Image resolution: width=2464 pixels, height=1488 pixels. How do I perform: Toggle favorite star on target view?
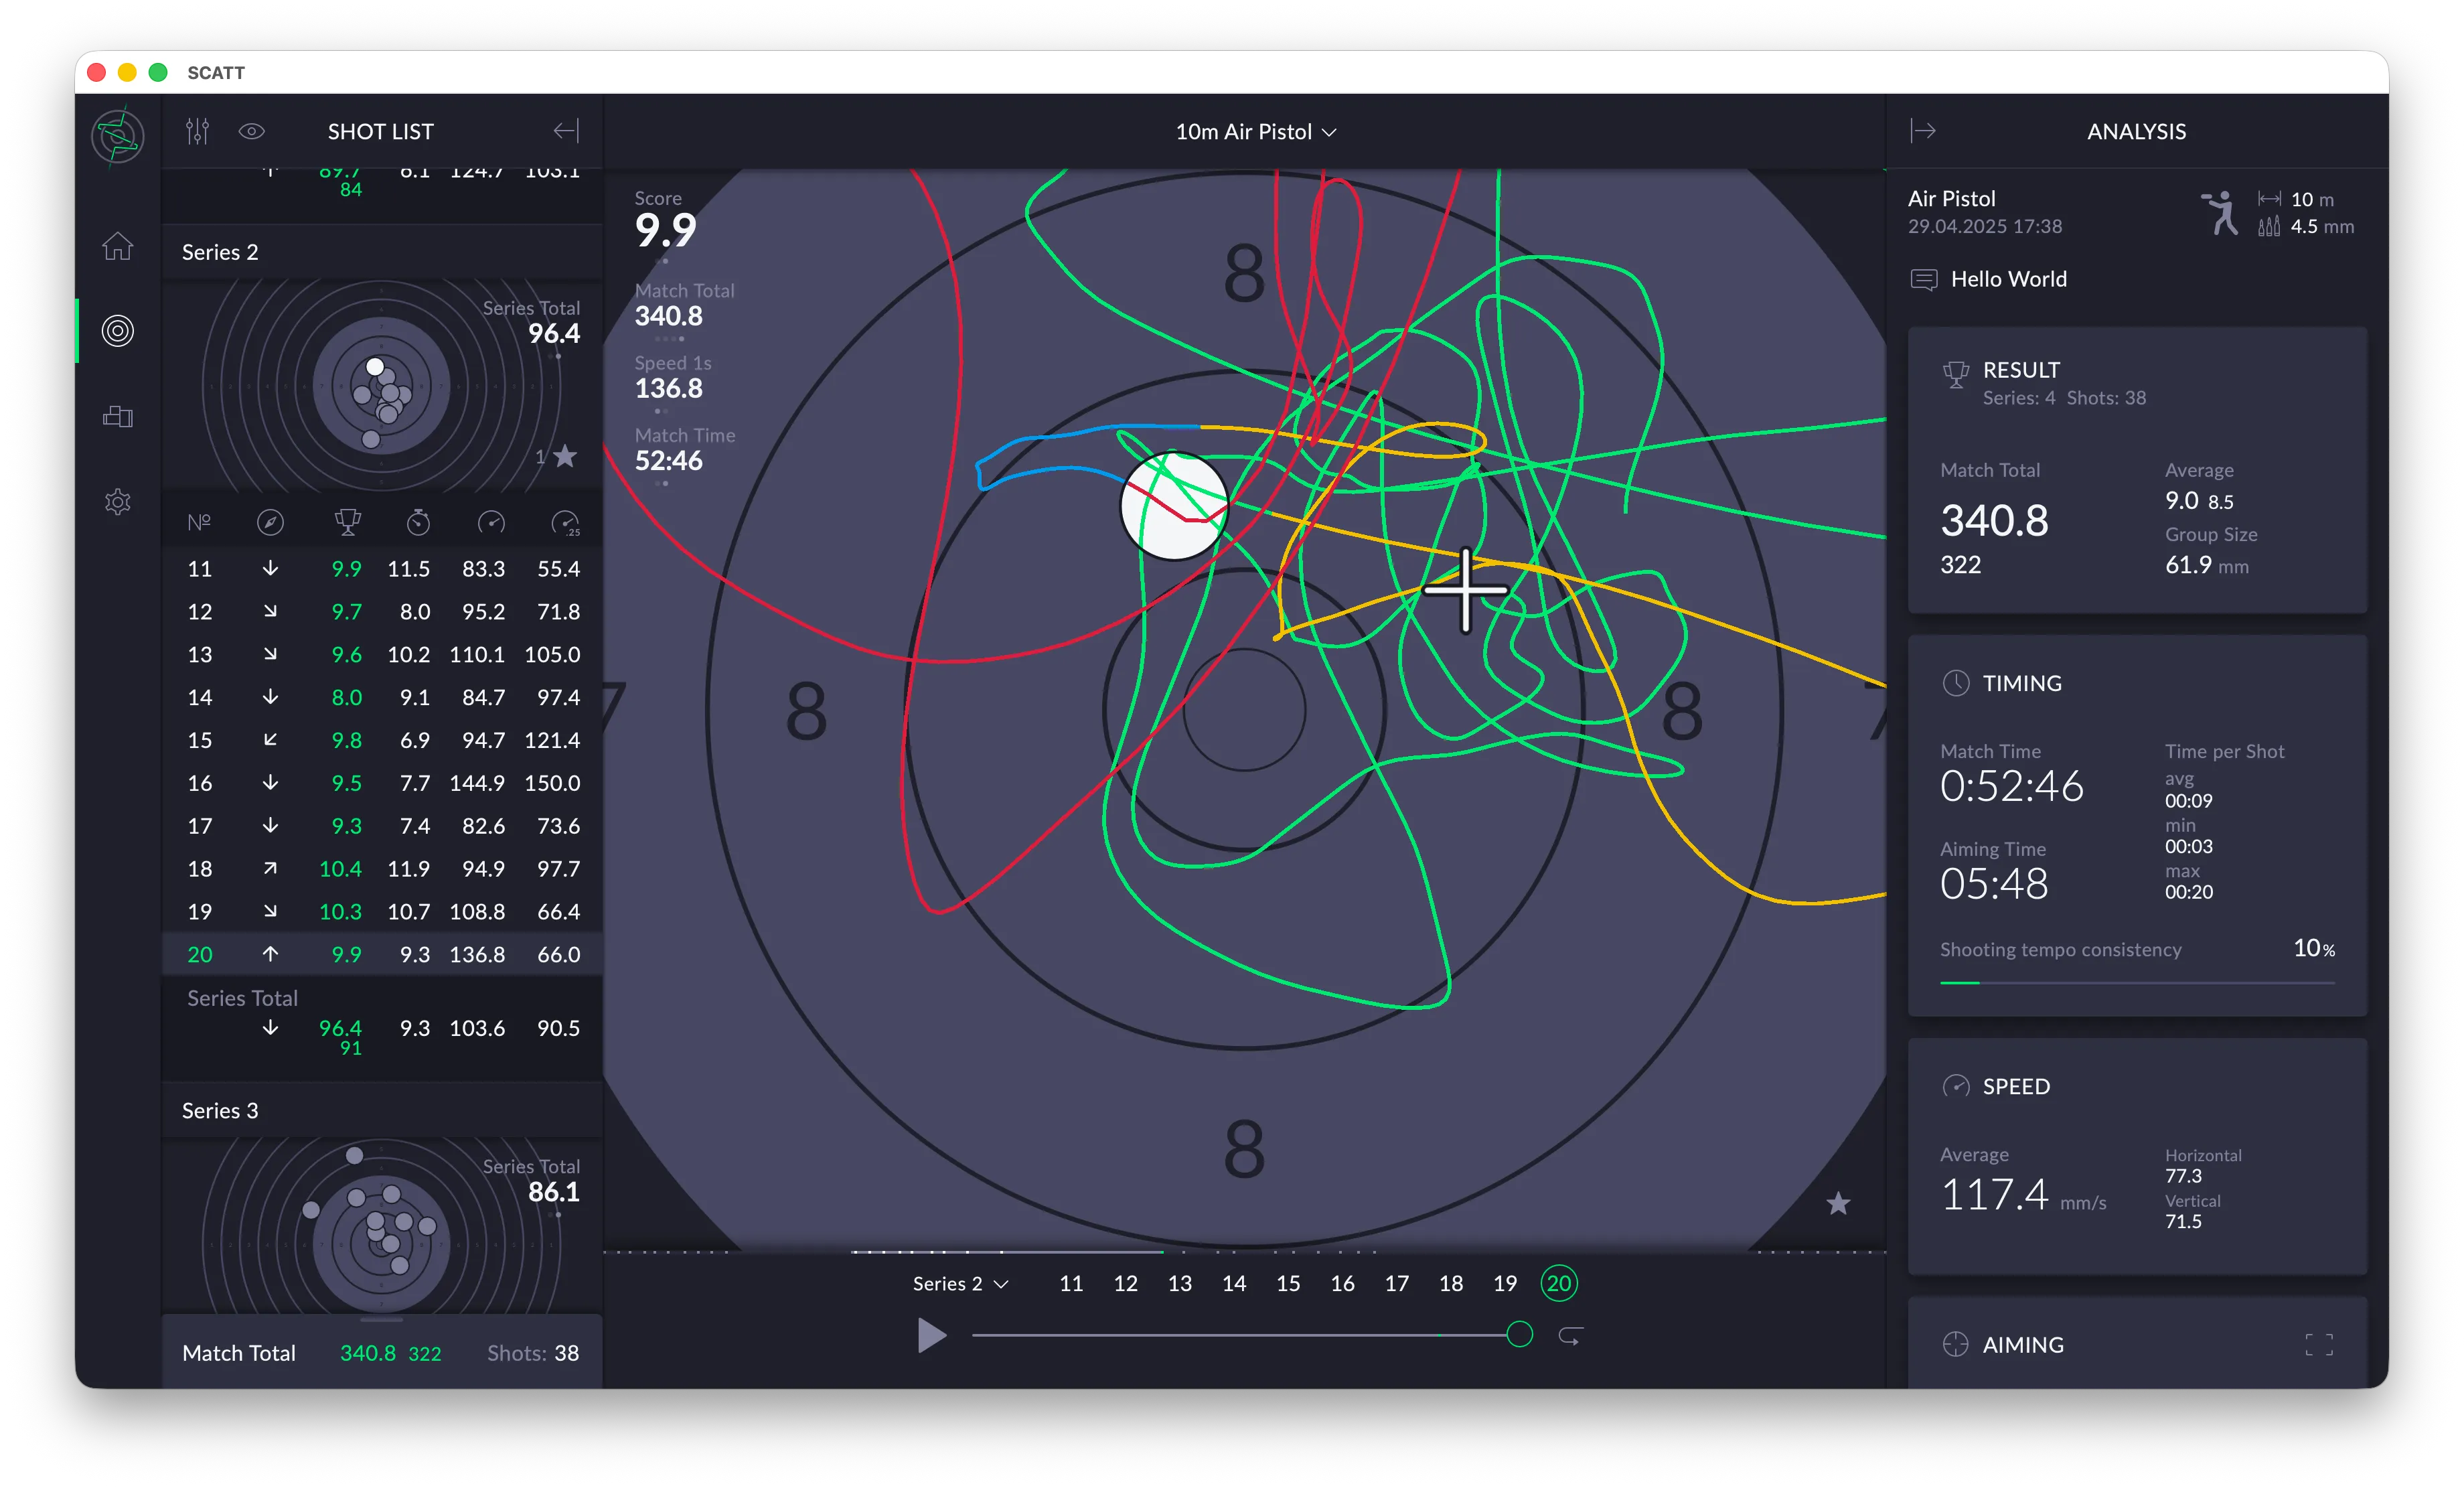[x=1838, y=1204]
